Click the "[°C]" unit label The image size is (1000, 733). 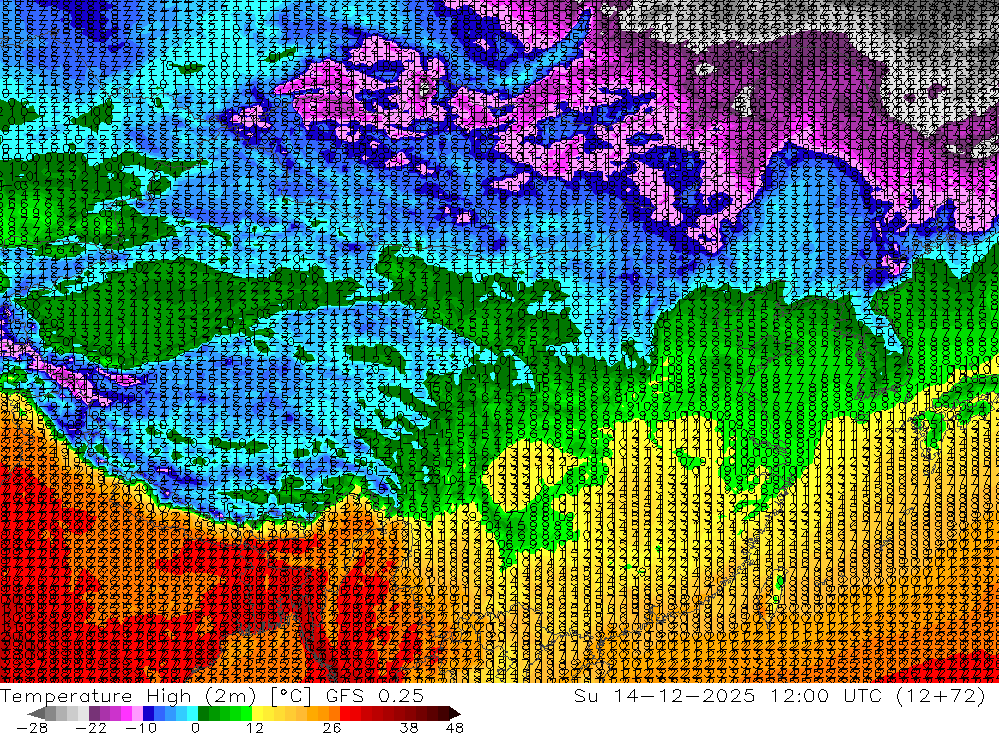[290, 696]
